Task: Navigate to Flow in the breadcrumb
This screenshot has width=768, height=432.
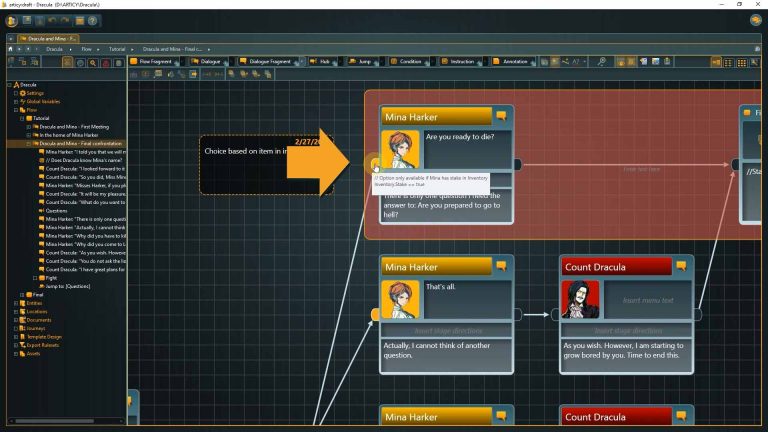Action: [x=86, y=49]
